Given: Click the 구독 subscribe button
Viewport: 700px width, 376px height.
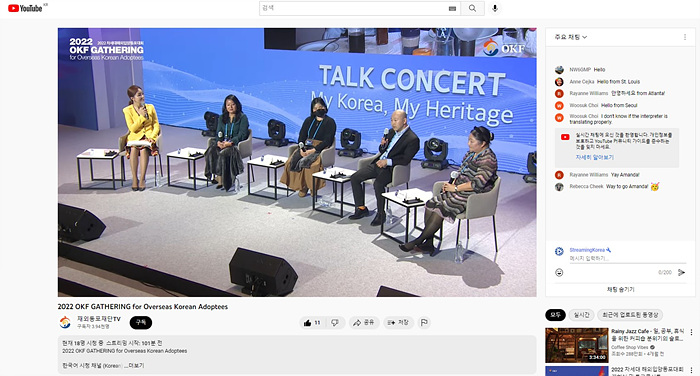Looking at the screenshot, I should [141, 322].
